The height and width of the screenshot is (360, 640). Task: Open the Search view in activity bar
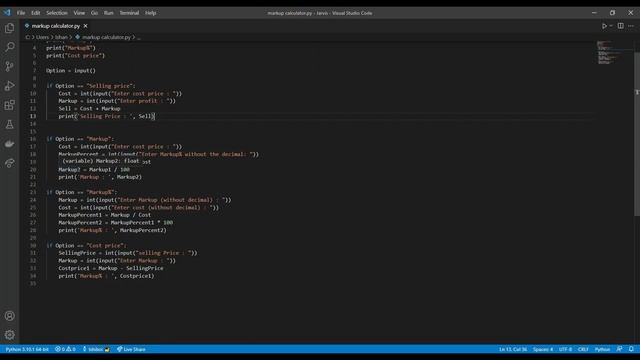[x=9, y=47]
